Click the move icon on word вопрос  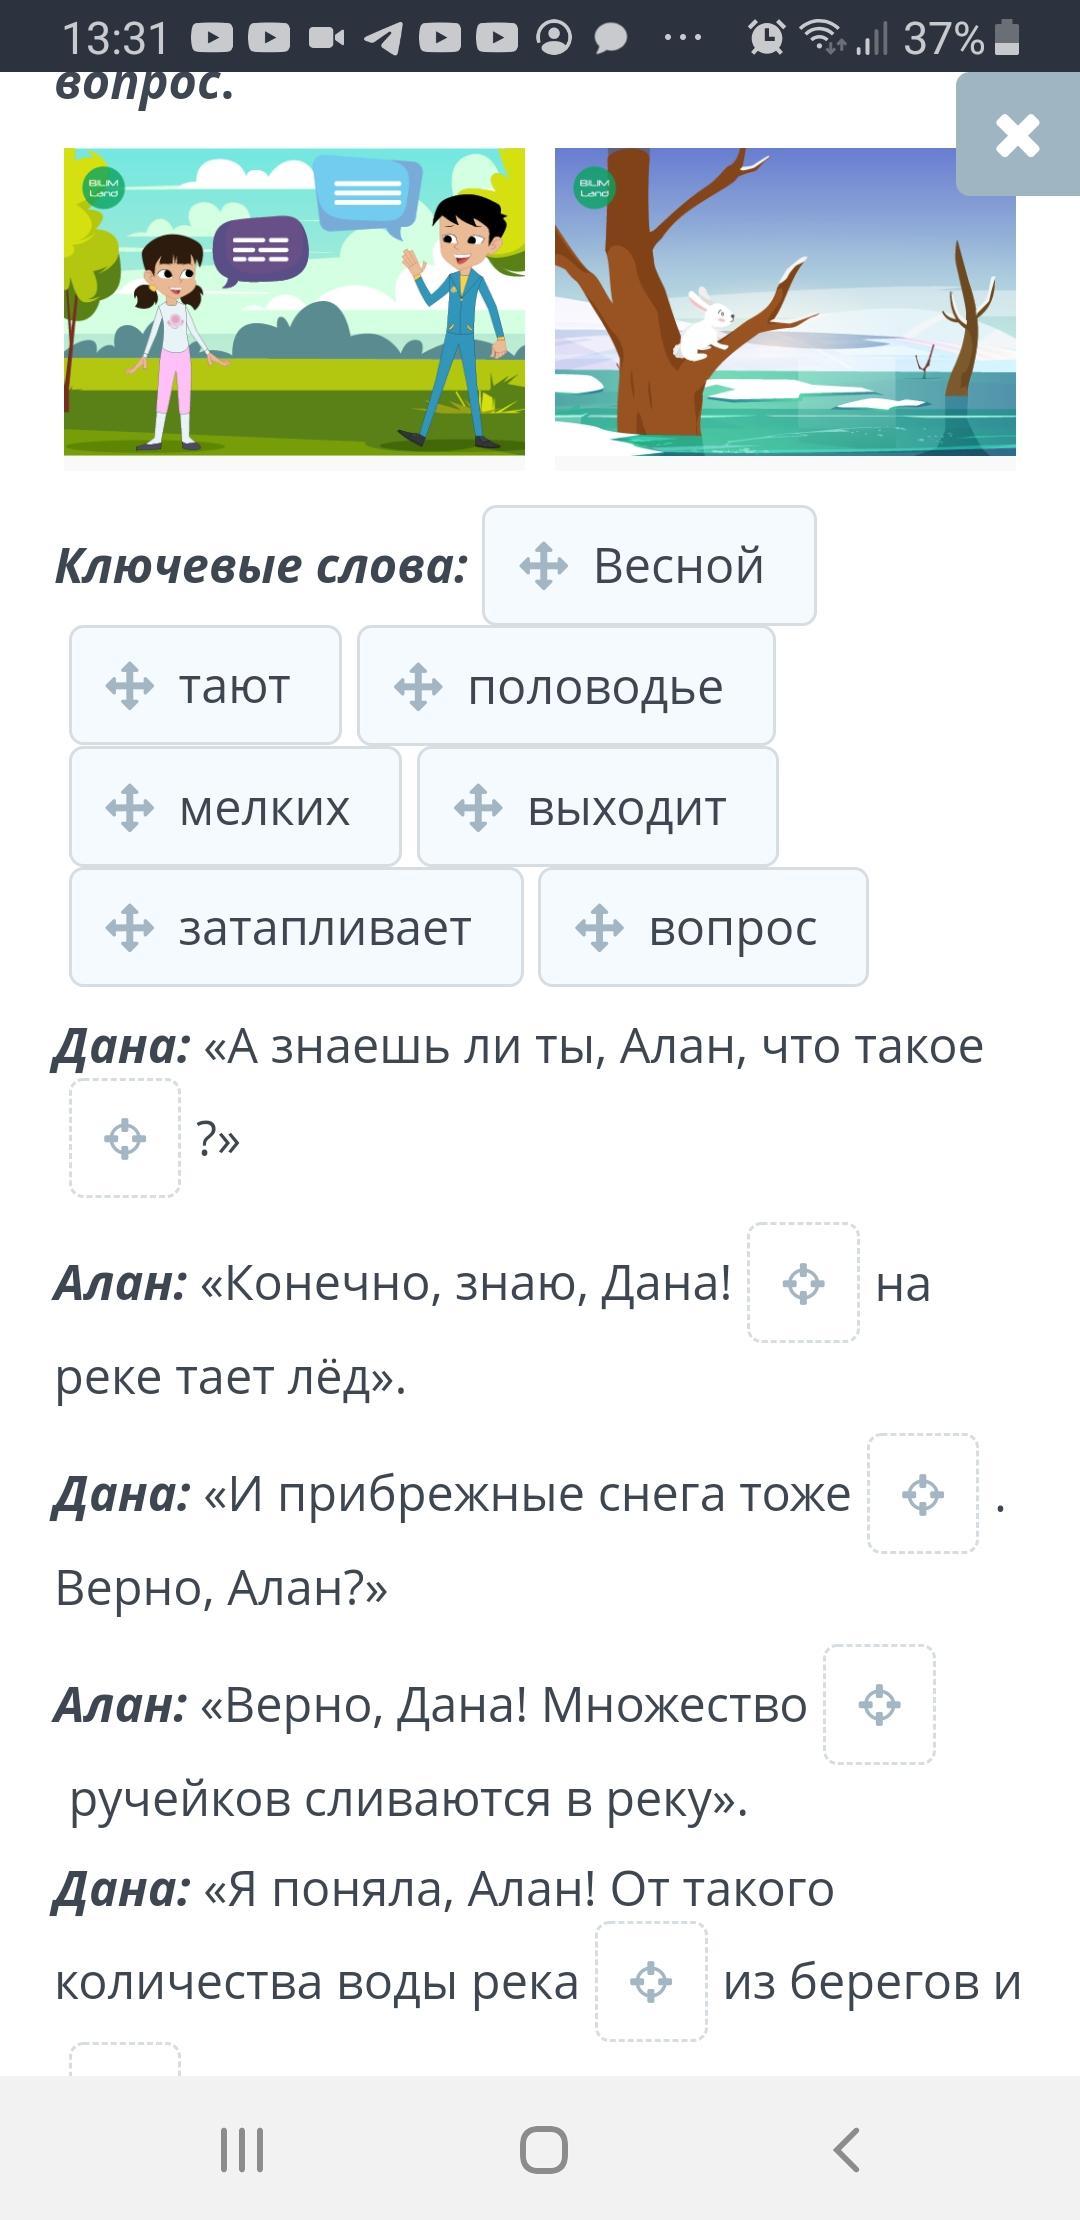599,928
